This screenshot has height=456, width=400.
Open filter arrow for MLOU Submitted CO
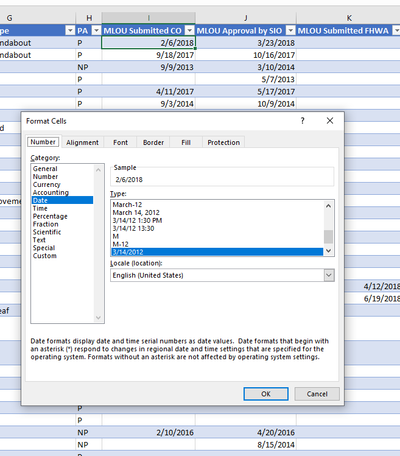pos(189,31)
